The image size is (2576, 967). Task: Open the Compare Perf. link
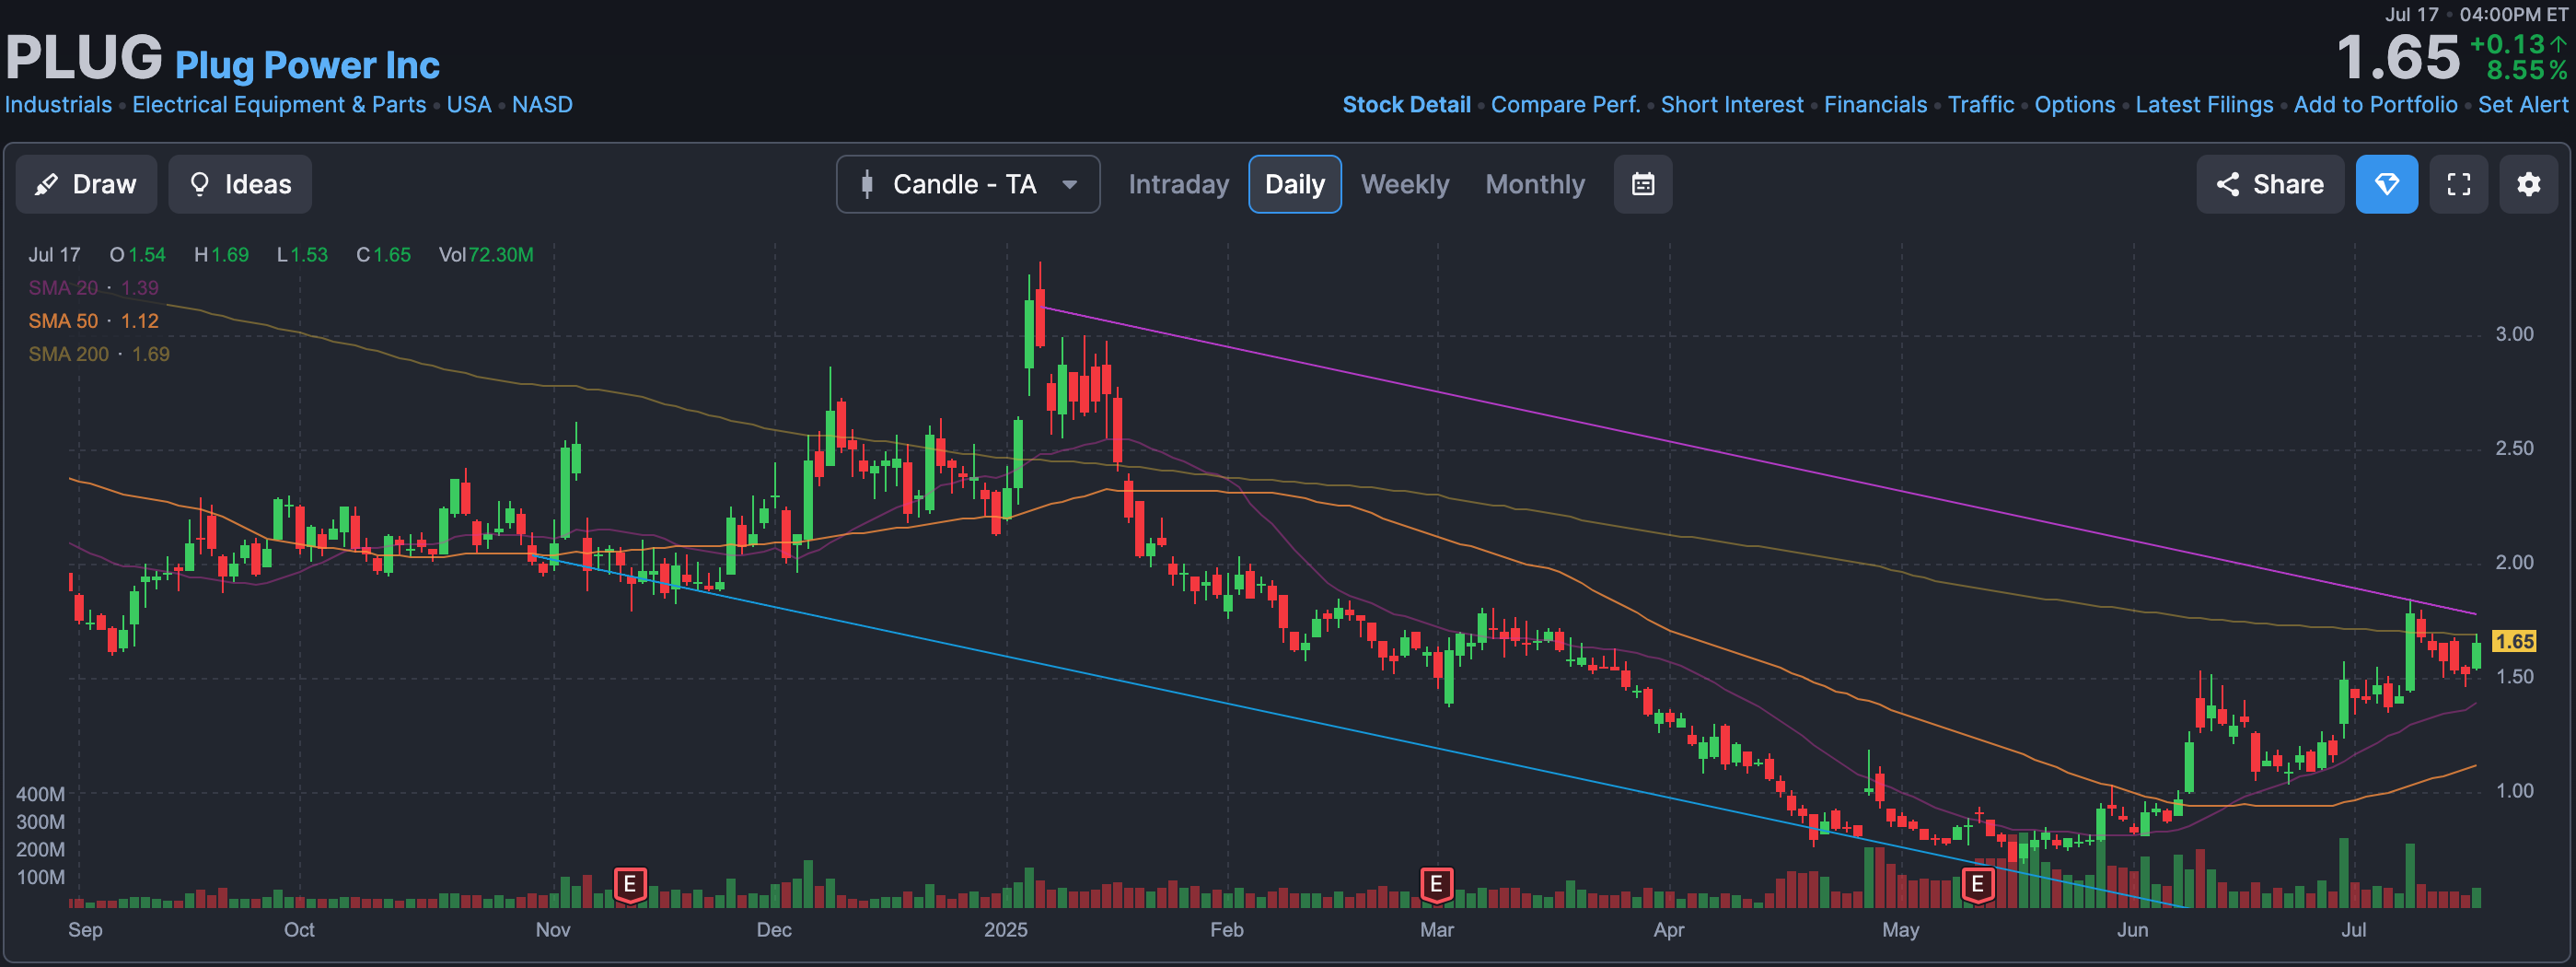1565,105
